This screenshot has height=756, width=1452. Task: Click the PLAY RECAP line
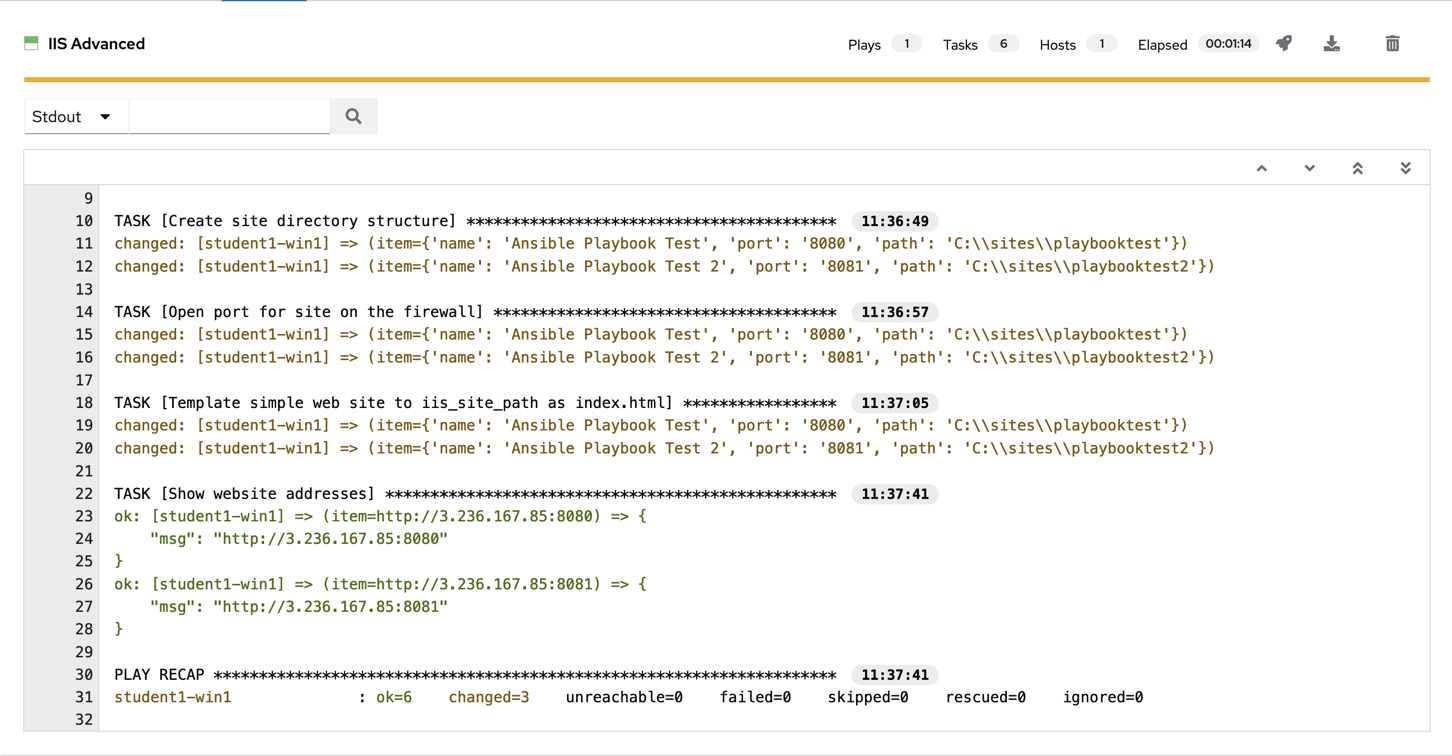click(475, 675)
